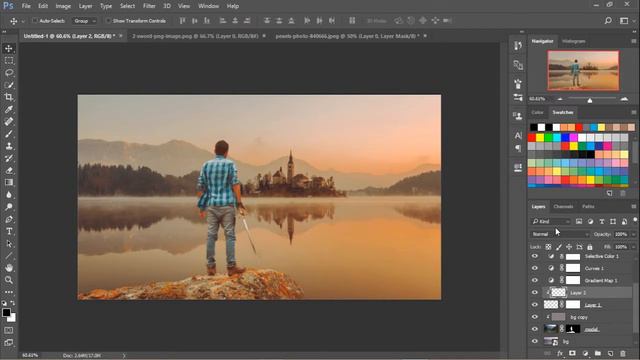Screen dimensions: 640x360
Task: Select the Gradient tool
Action: (x=9, y=182)
